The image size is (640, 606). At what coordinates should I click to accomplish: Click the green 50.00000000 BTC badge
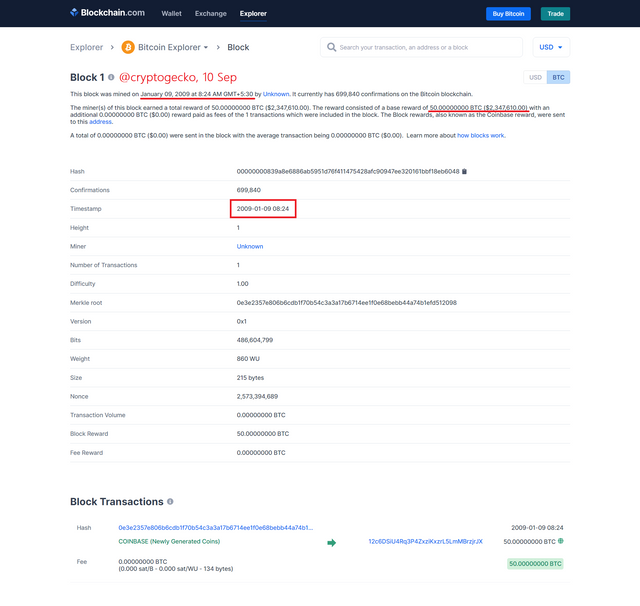click(x=535, y=564)
